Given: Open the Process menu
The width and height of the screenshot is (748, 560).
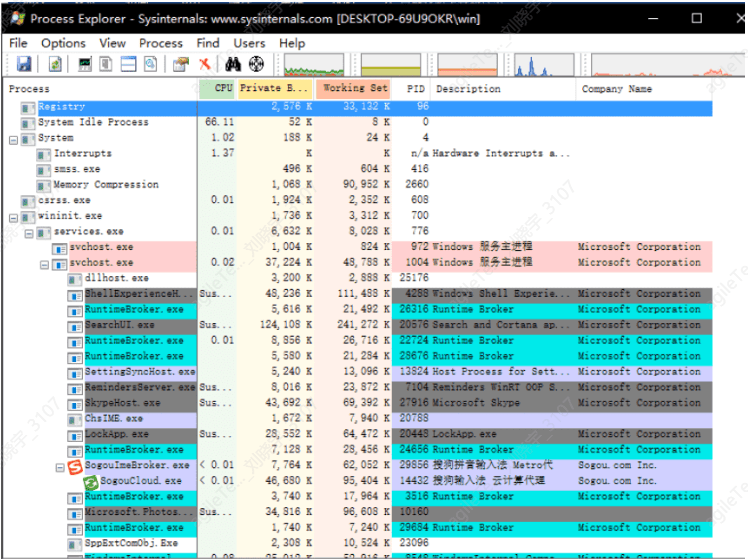Looking at the screenshot, I should [x=160, y=43].
